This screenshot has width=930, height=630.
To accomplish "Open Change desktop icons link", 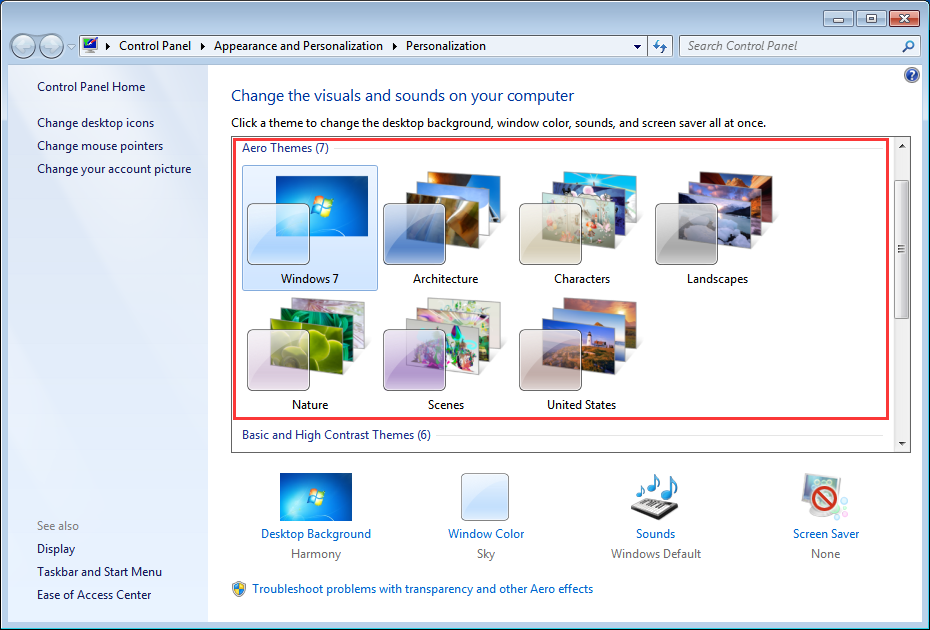I will click(x=96, y=123).
